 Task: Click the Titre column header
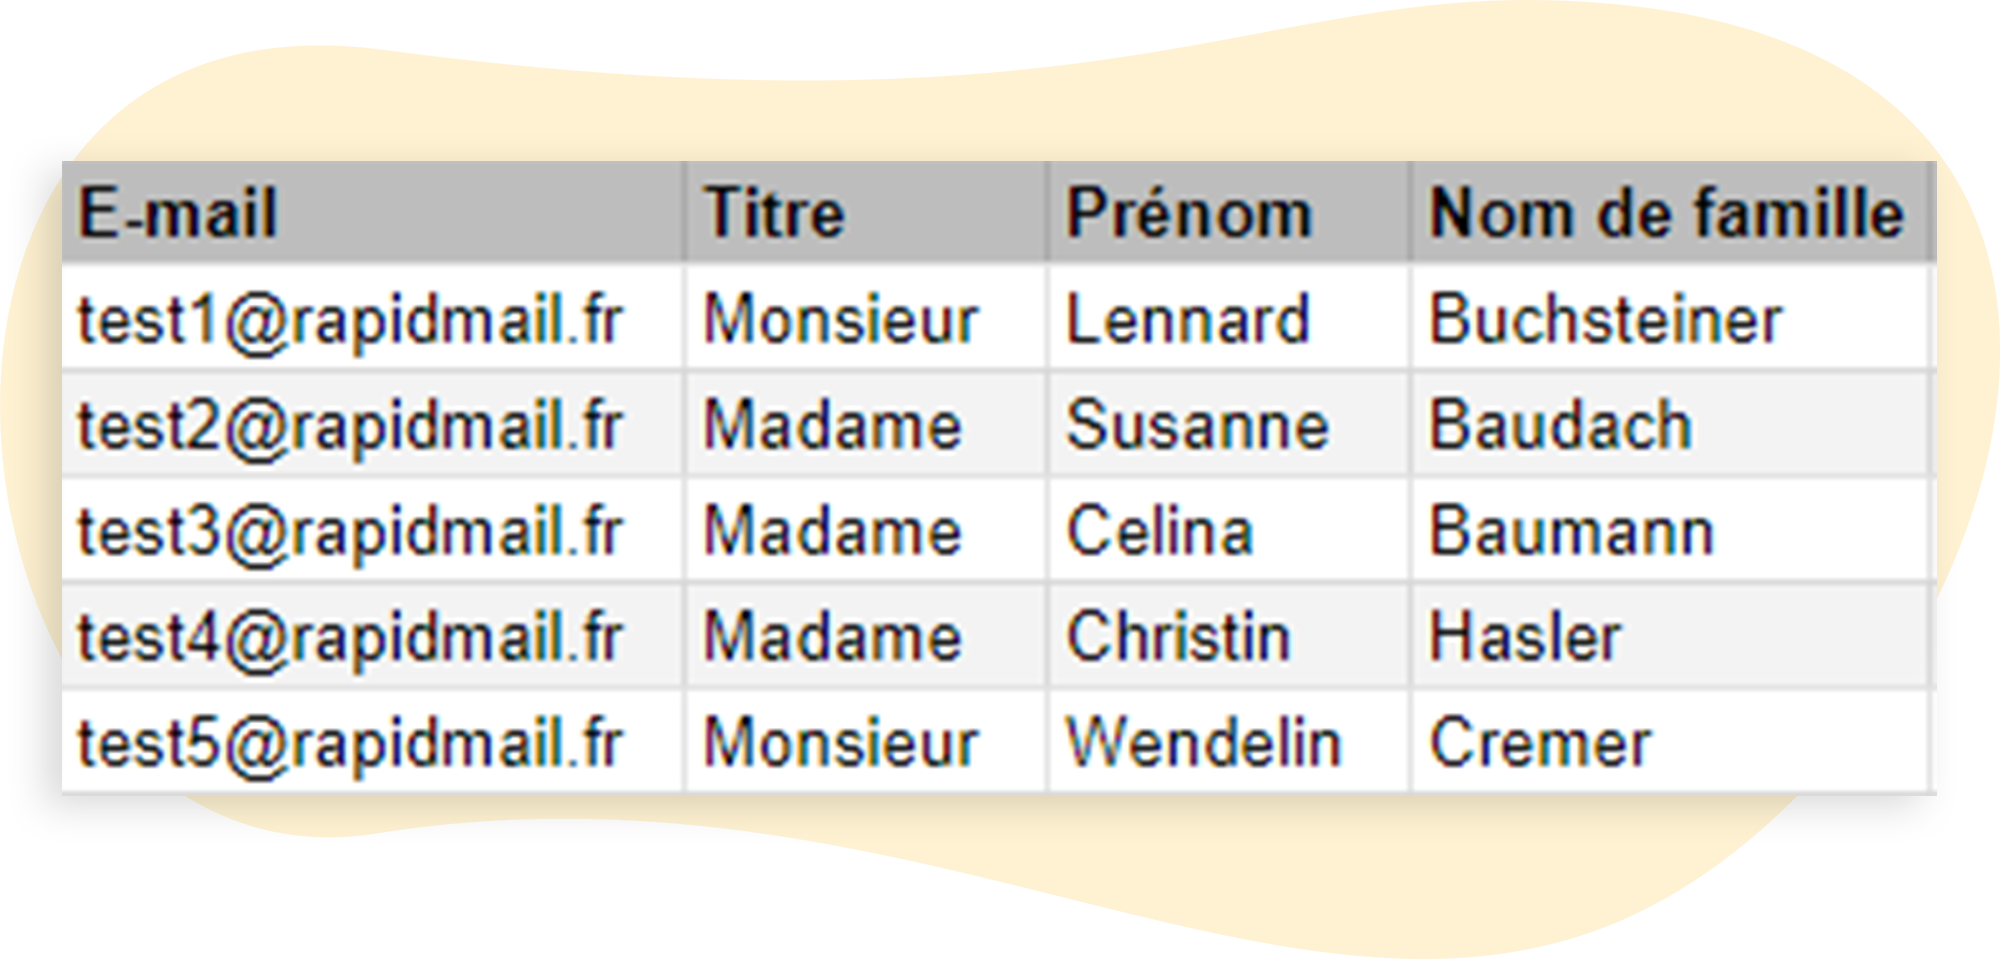774,213
